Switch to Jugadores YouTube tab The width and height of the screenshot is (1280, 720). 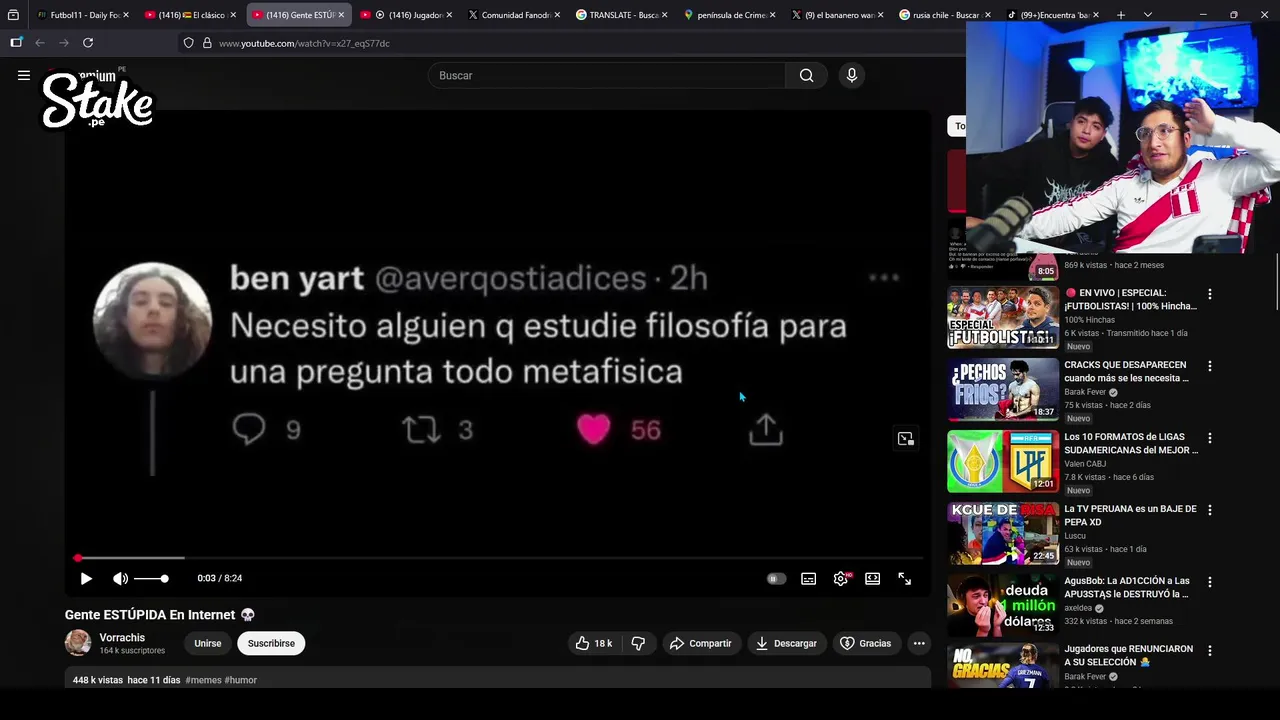406,15
